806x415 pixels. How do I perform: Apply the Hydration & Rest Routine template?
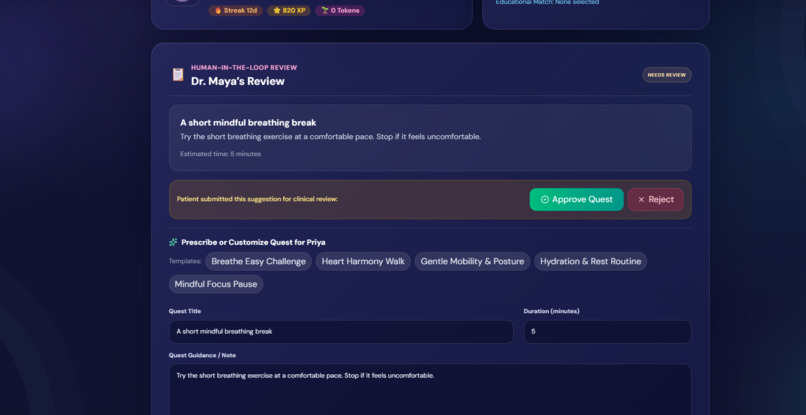point(591,261)
